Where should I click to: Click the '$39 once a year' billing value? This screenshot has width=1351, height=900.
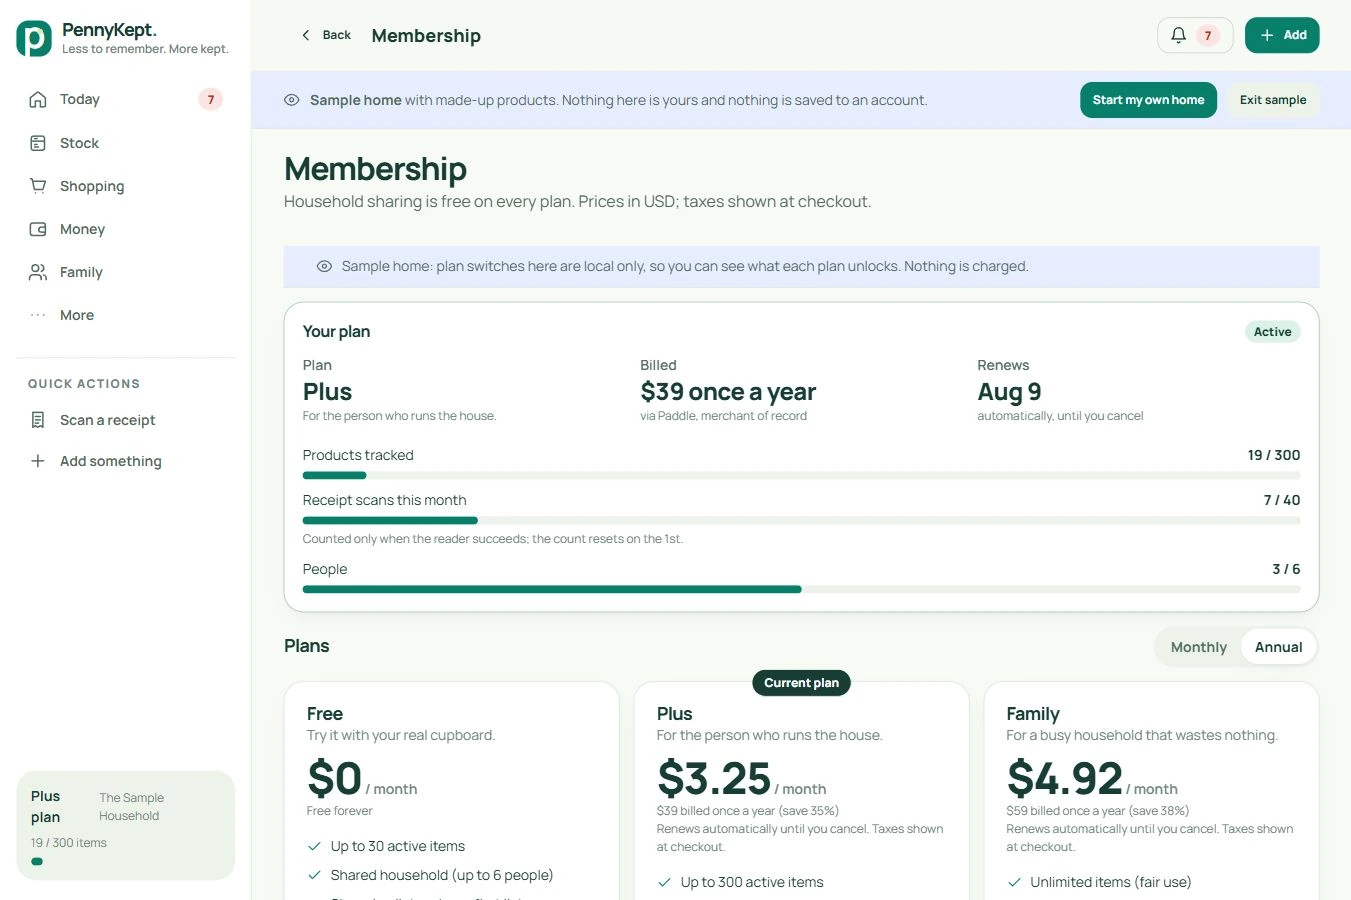728,392
